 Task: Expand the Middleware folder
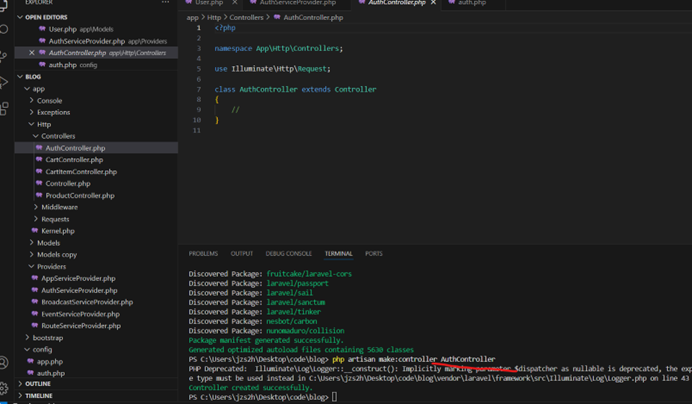pos(97,207)
